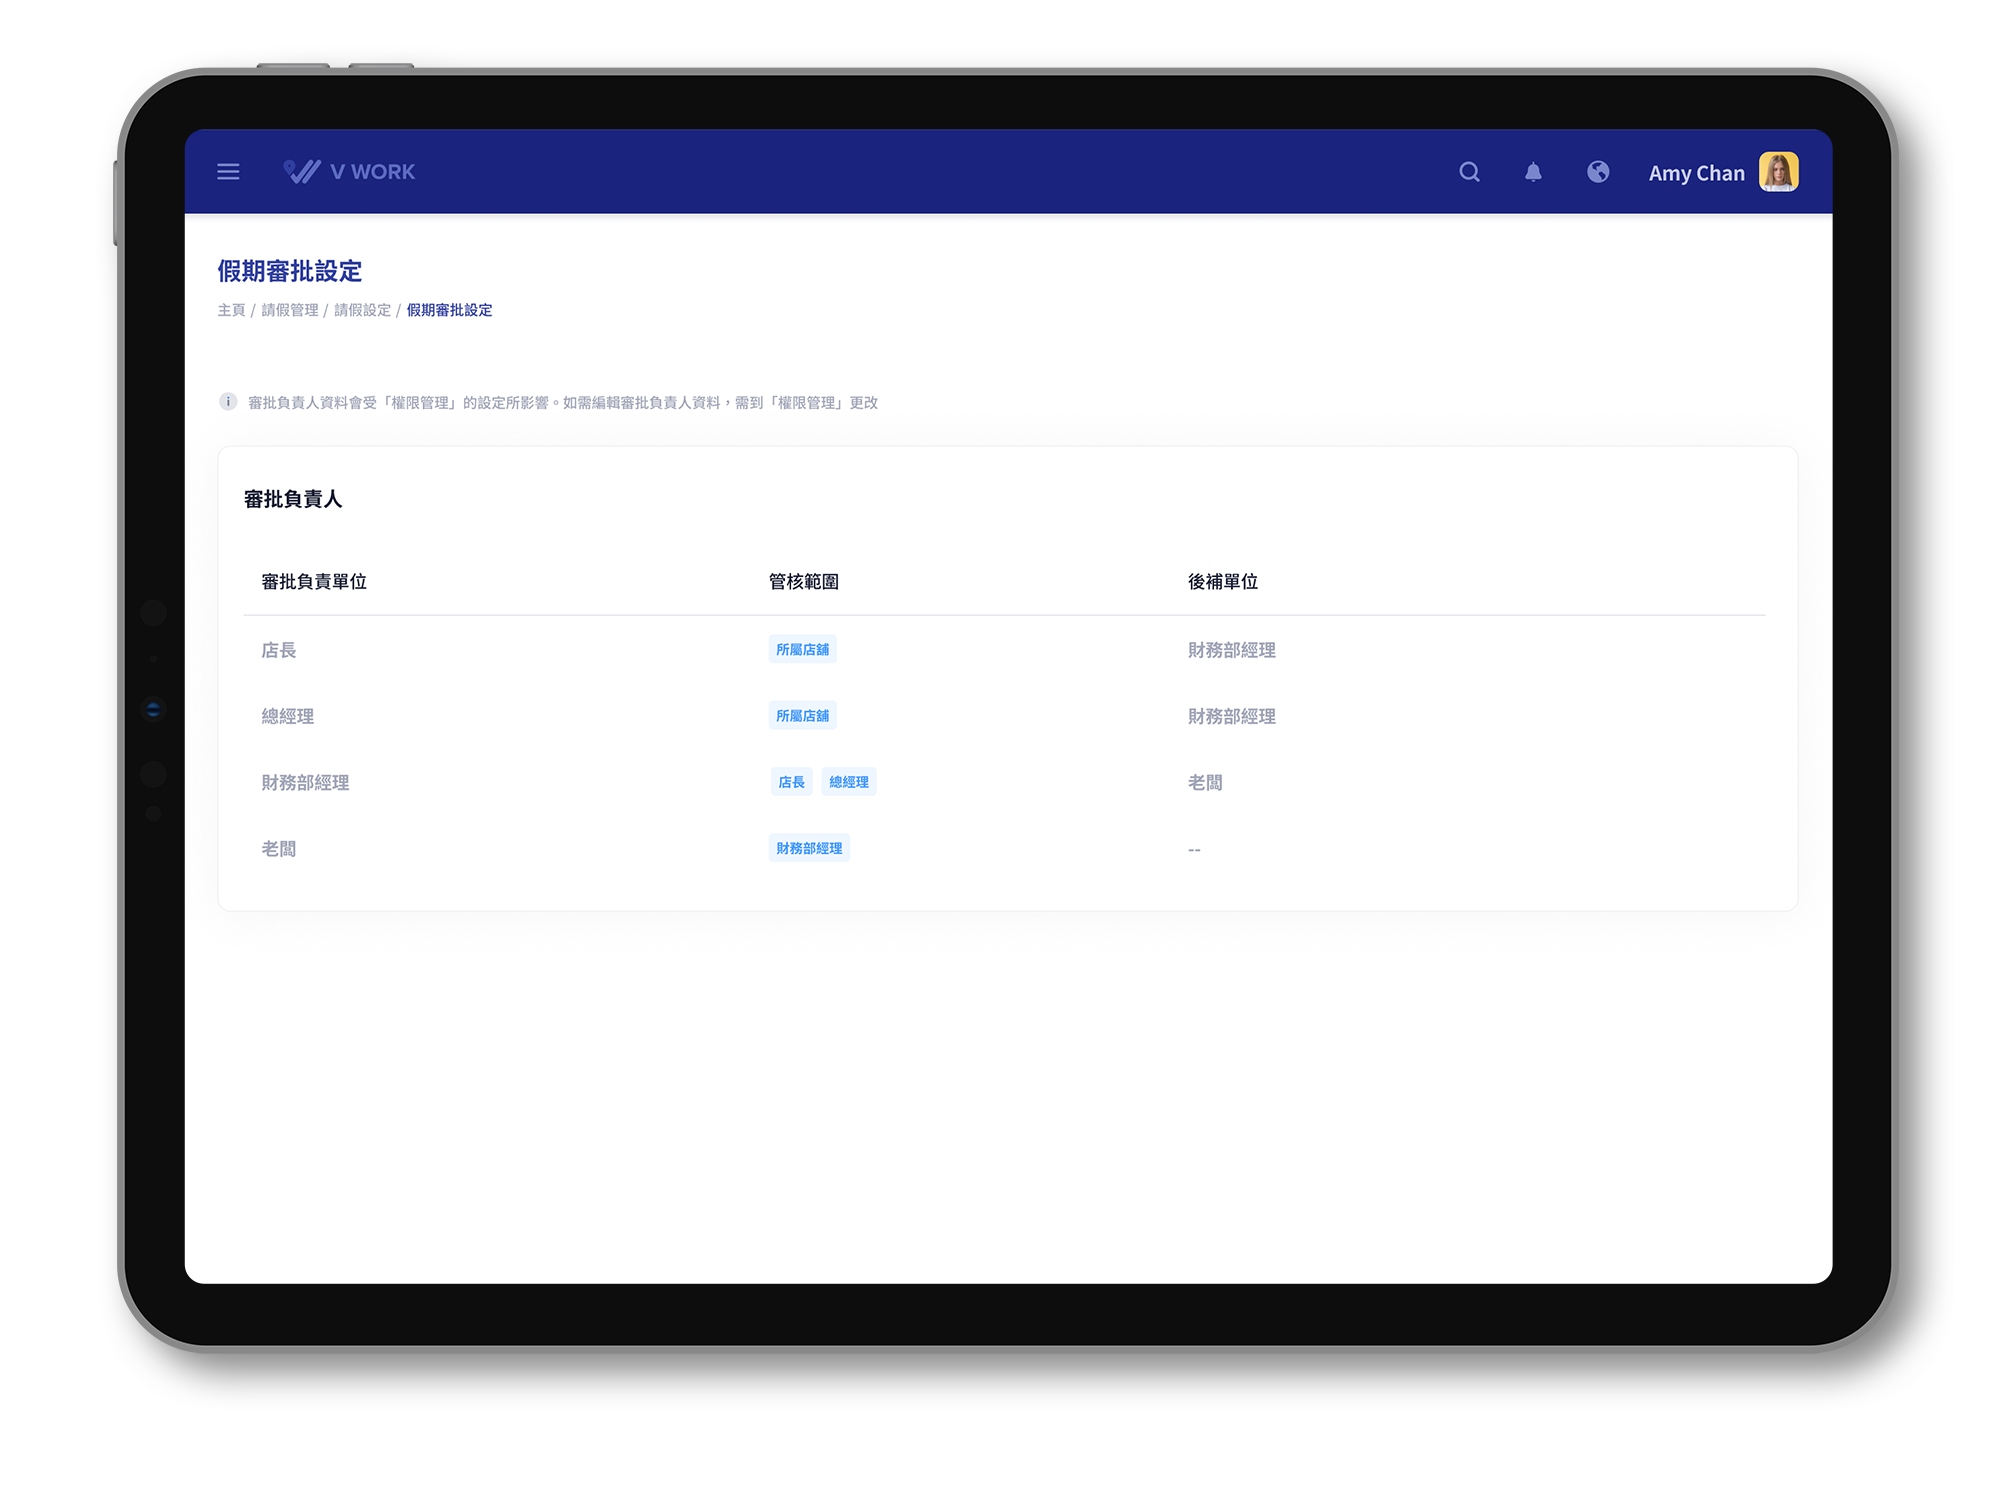Open the hamburger navigation menu
This screenshot has width=2000, height=1509.
pyautogui.click(x=228, y=172)
